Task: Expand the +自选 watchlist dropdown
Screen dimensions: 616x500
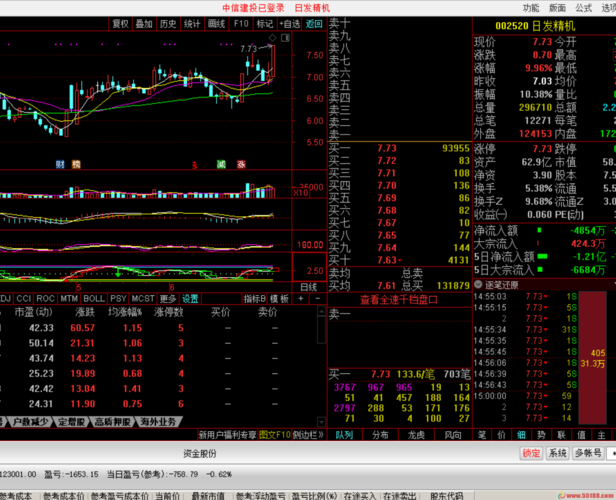Action: pos(289,23)
